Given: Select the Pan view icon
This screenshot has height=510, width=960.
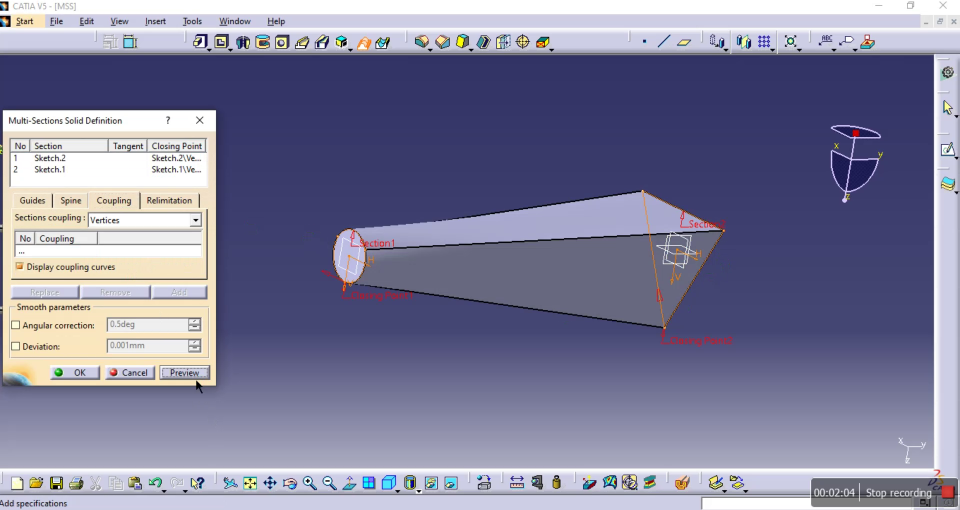Looking at the screenshot, I should (x=269, y=484).
